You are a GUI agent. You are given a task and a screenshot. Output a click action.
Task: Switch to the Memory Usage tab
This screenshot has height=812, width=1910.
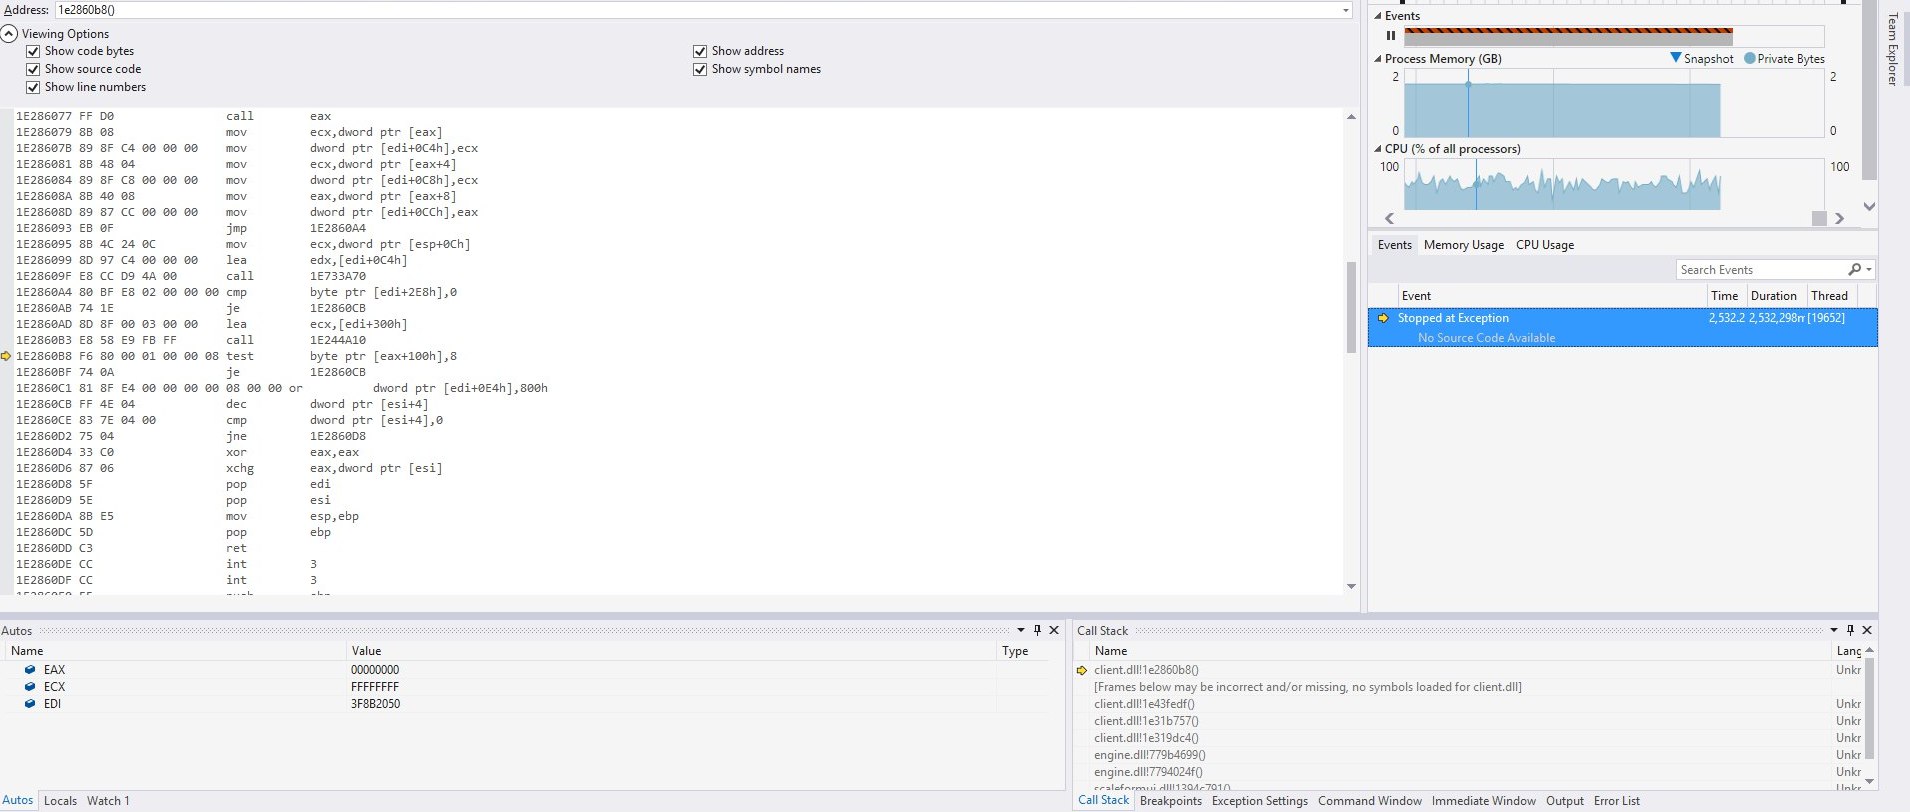pyautogui.click(x=1464, y=245)
